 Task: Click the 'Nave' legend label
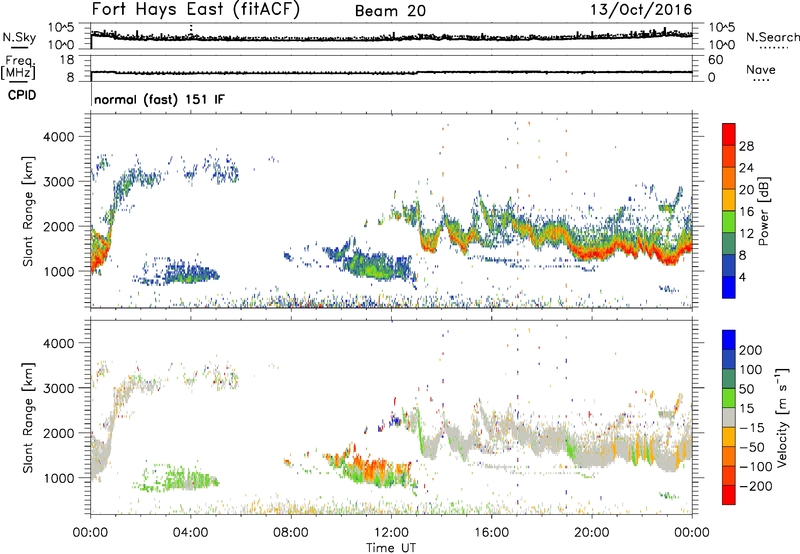(x=760, y=69)
